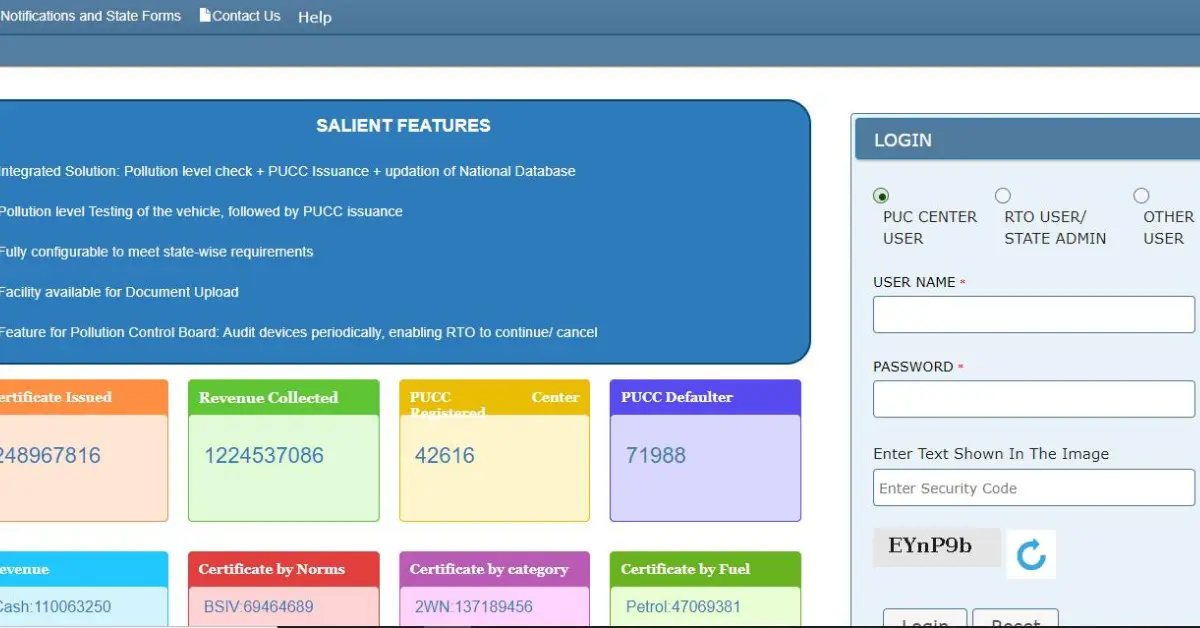This screenshot has height=628, width=1200.
Task: Click the Contact Us document icon
Action: point(205,15)
